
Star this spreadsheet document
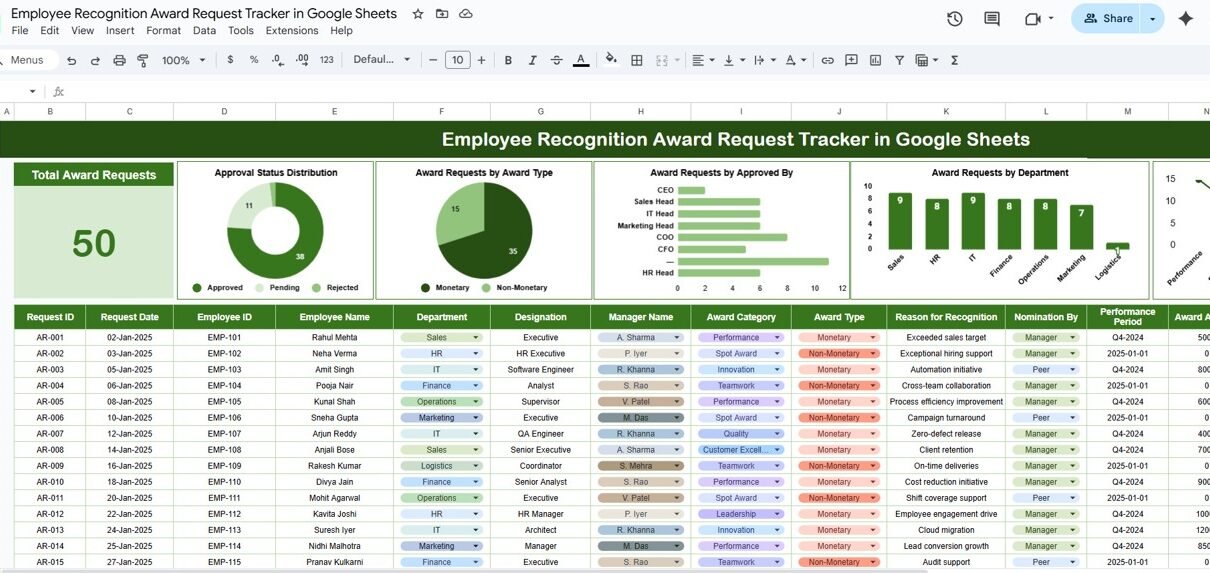[x=417, y=14]
